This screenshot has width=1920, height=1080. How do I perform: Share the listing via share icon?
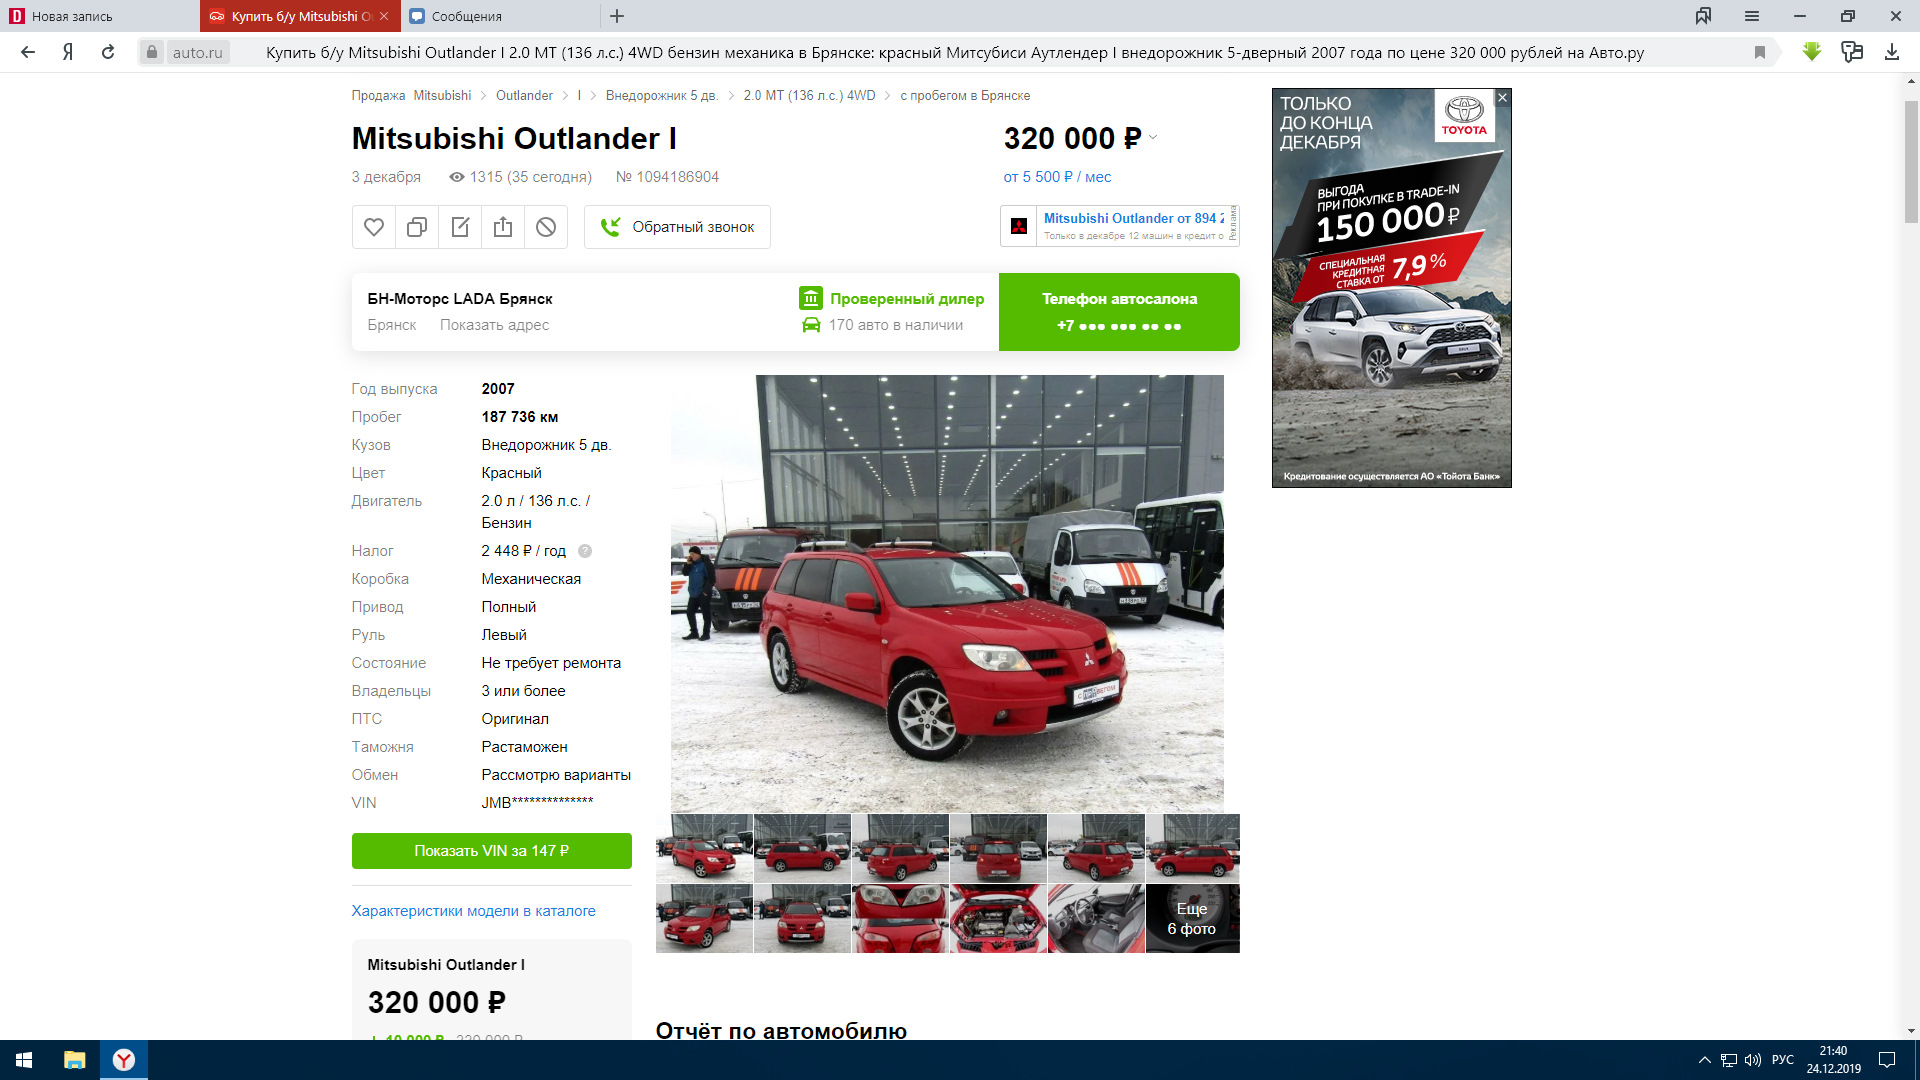pyautogui.click(x=503, y=227)
